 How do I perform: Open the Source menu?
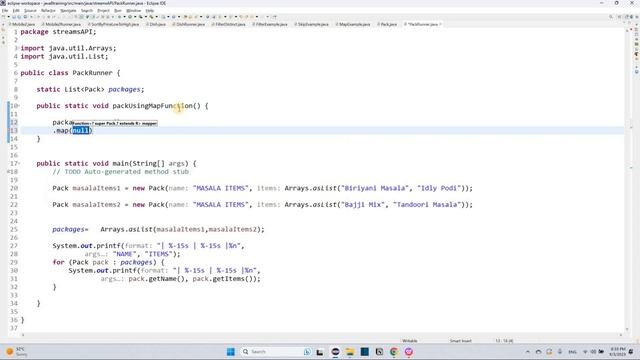tap(30, 11)
